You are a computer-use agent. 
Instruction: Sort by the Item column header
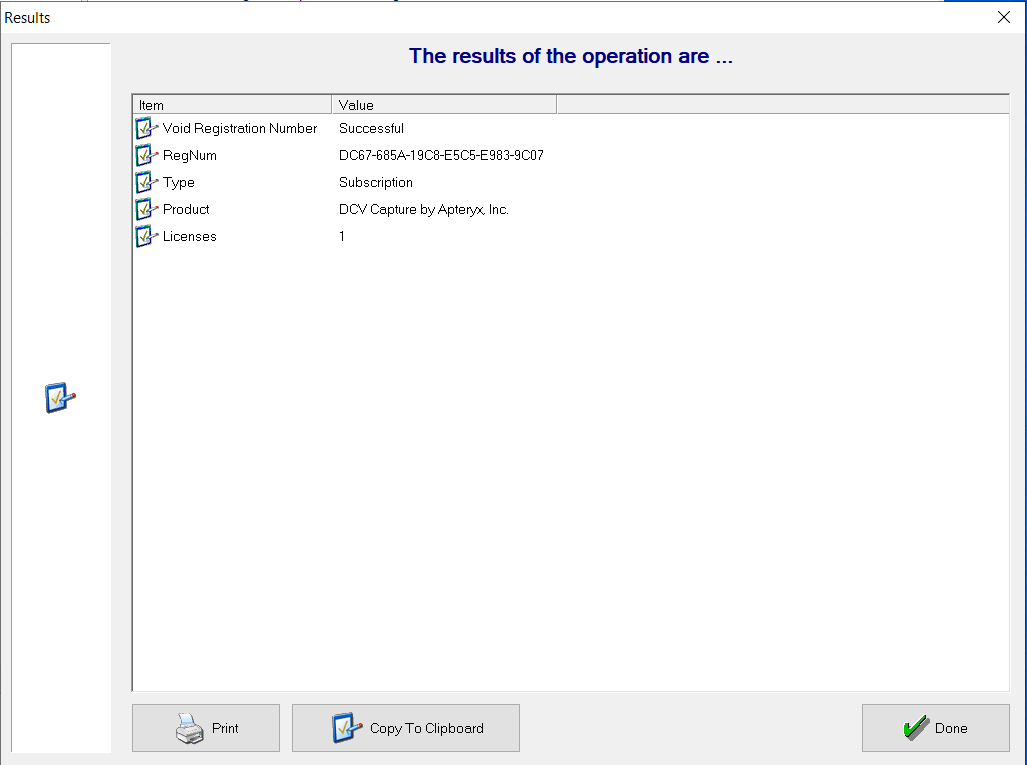click(233, 105)
